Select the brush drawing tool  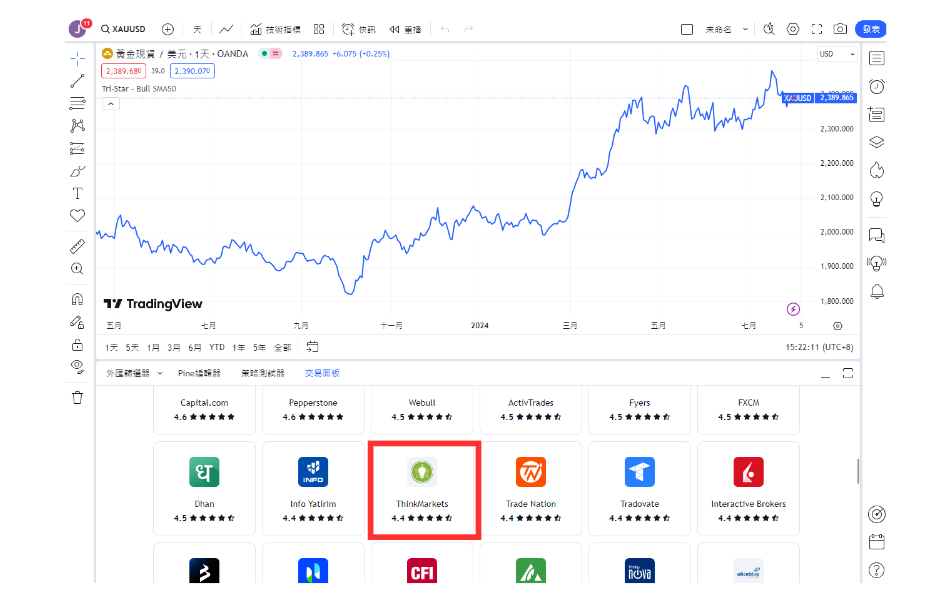pos(77,171)
